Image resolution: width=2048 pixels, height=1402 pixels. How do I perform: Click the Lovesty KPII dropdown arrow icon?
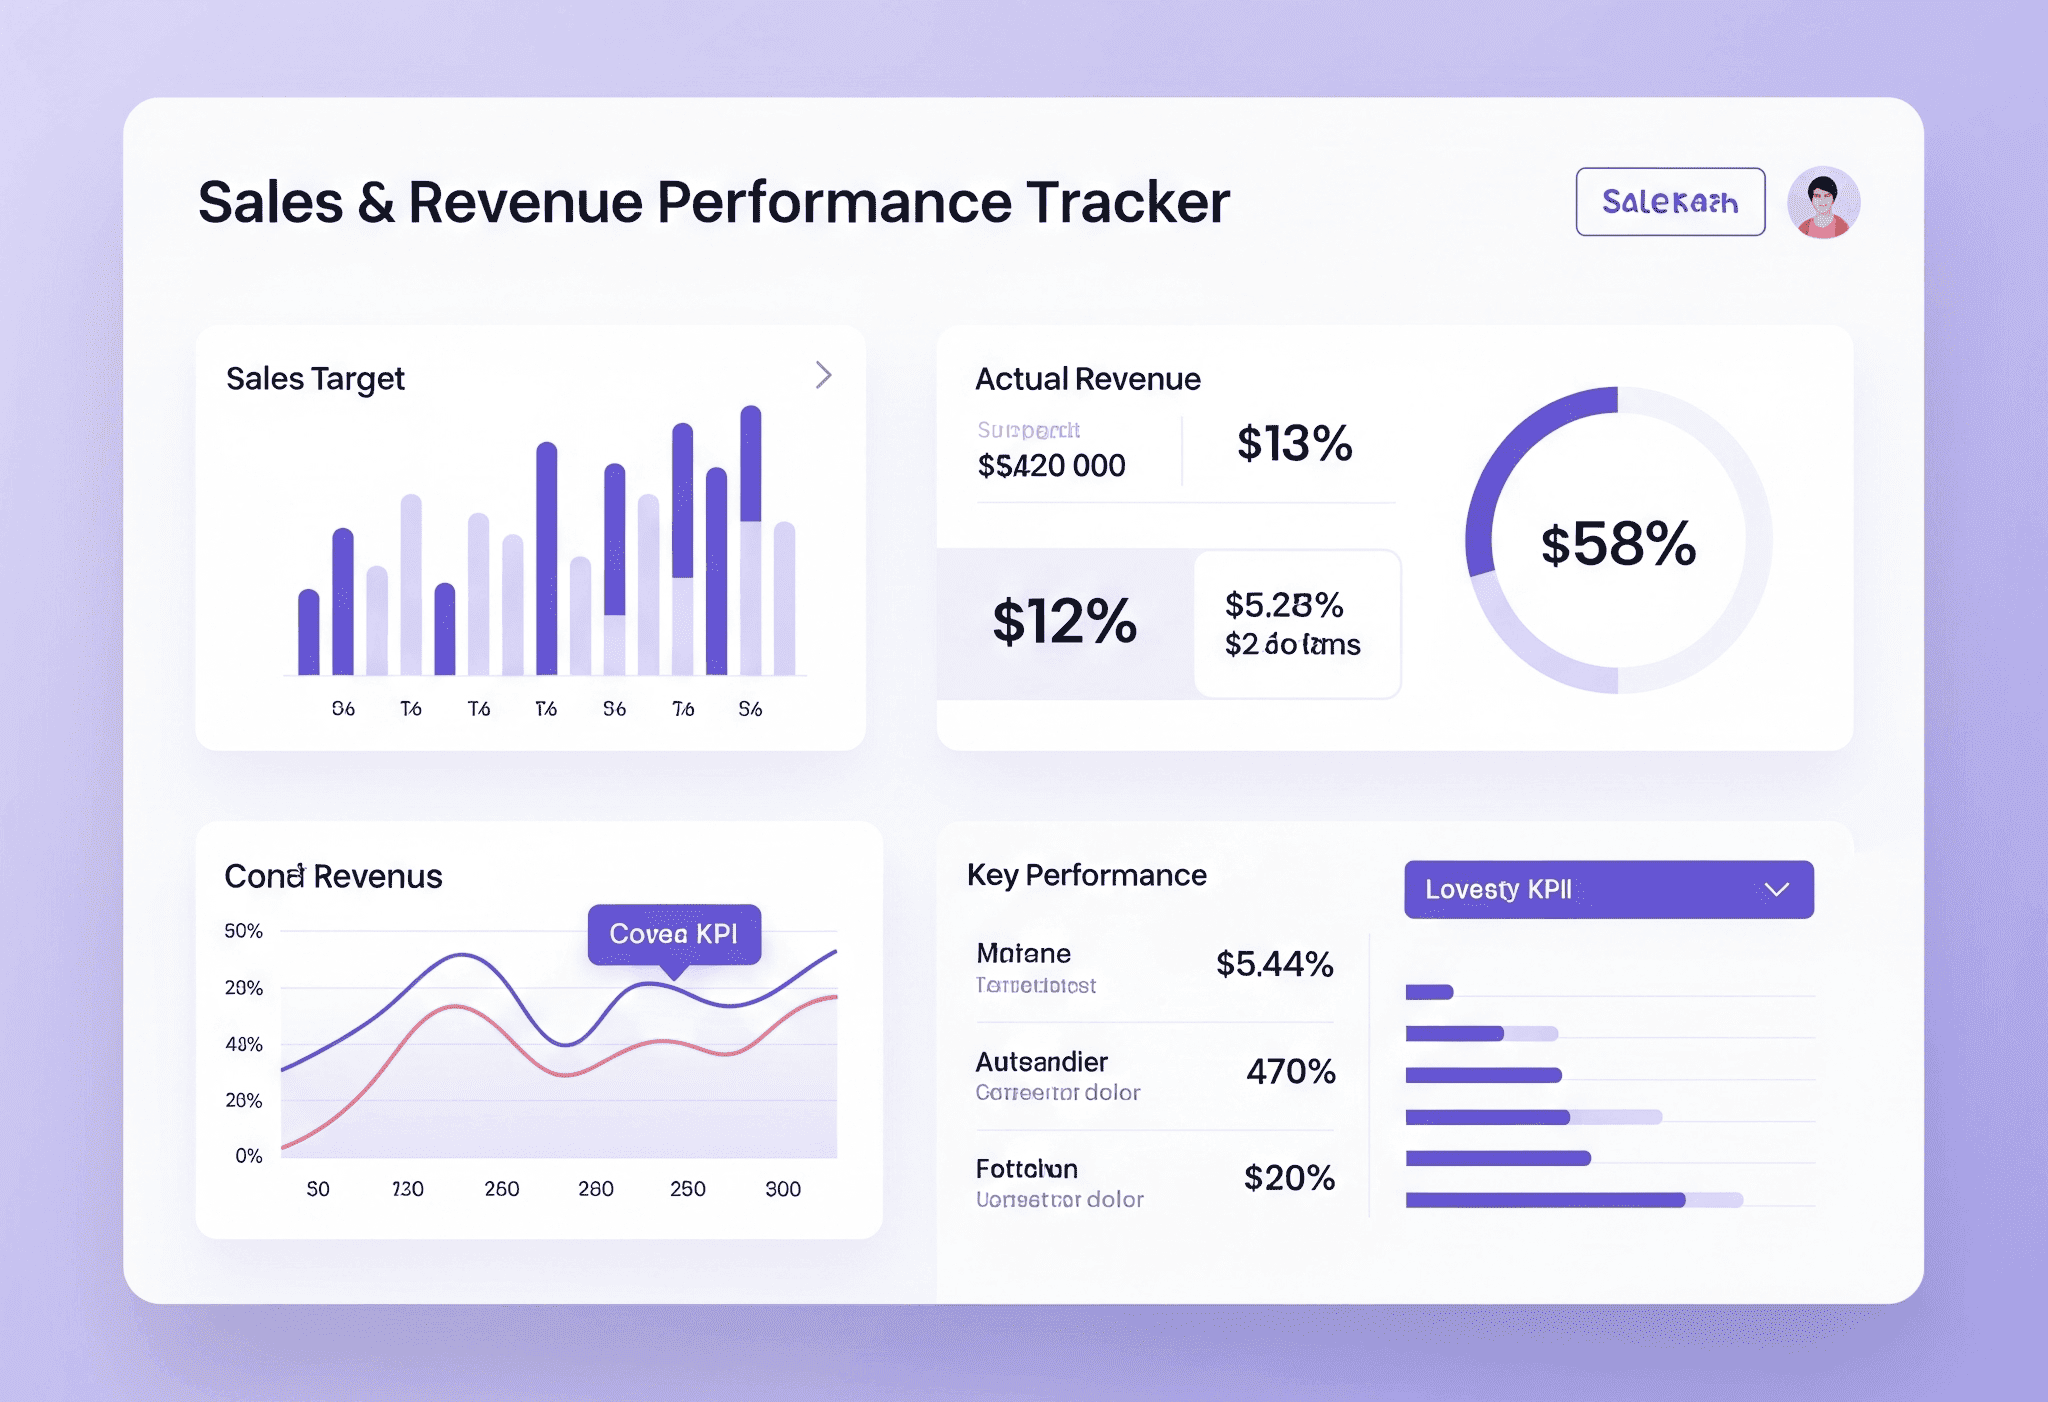pyautogui.click(x=1776, y=889)
